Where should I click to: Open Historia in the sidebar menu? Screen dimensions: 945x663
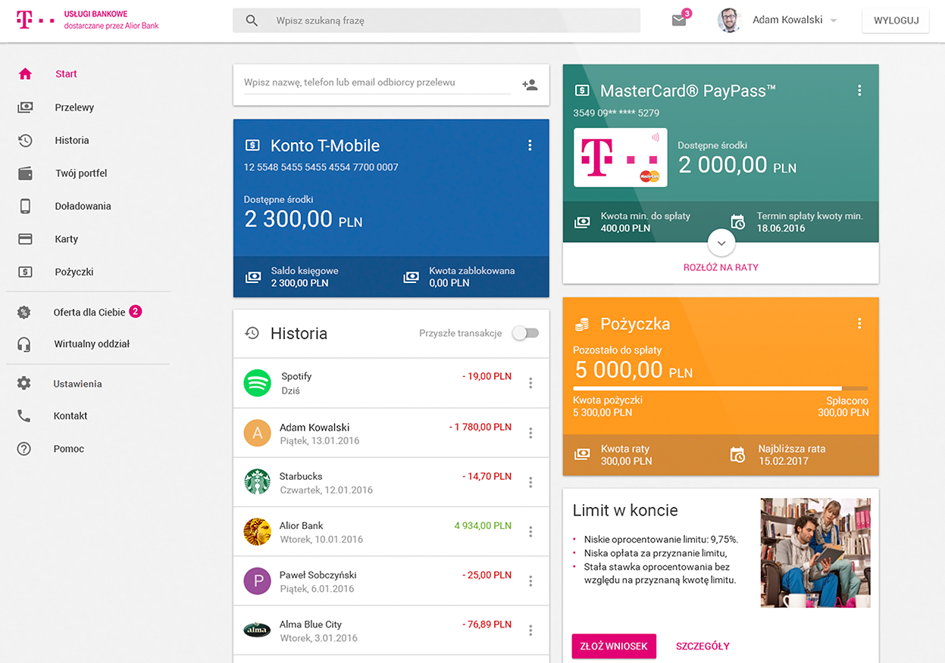point(72,140)
